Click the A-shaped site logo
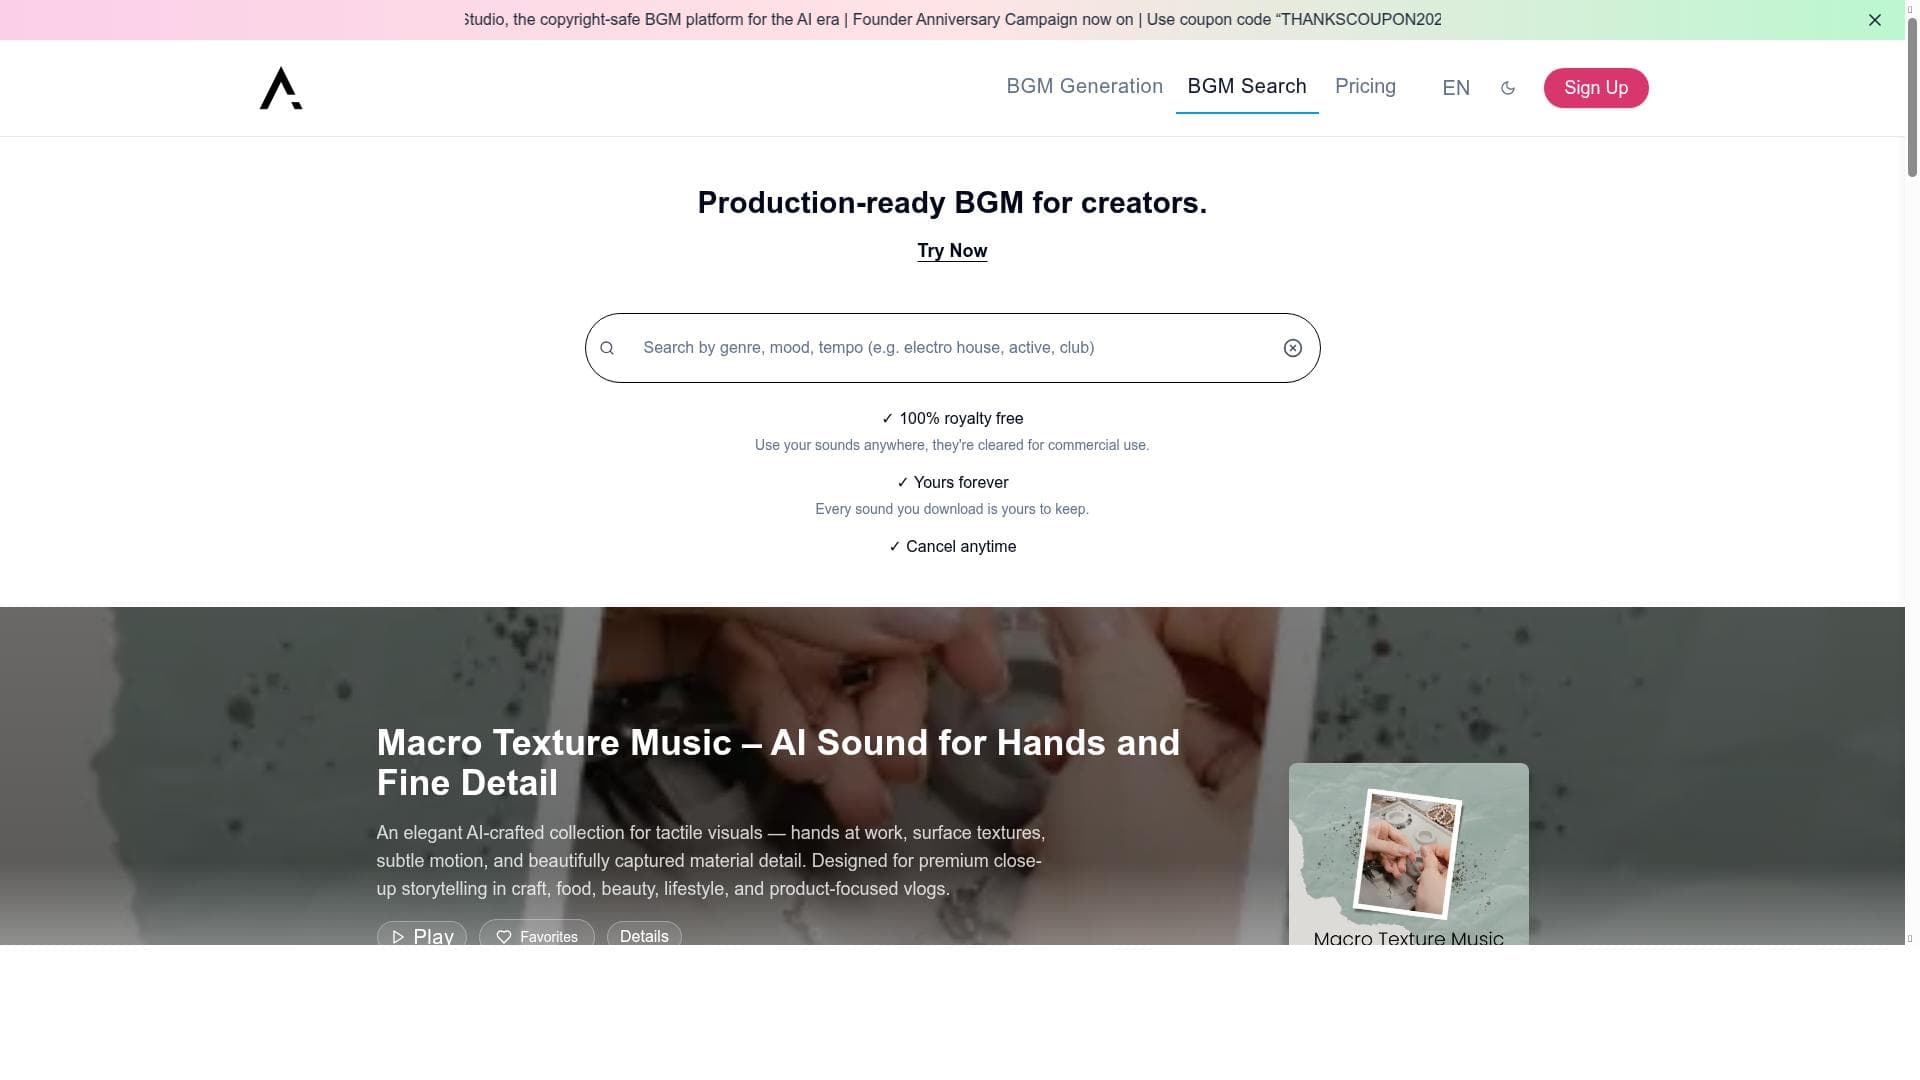Screen dimensions: 1920x1080 [281, 88]
